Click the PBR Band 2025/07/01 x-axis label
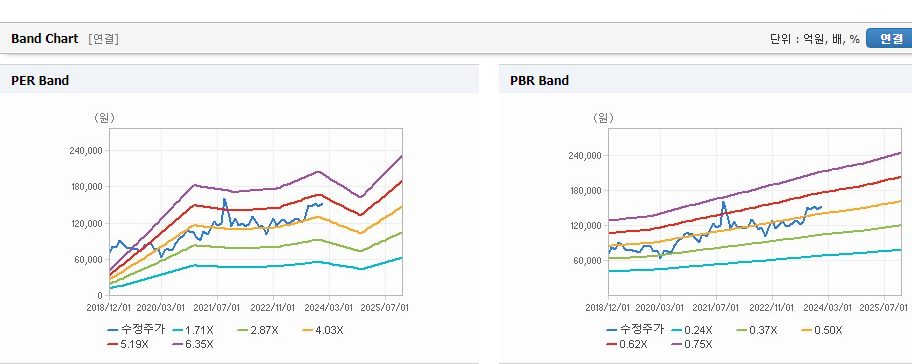This screenshot has width=912, height=364. coord(885,307)
